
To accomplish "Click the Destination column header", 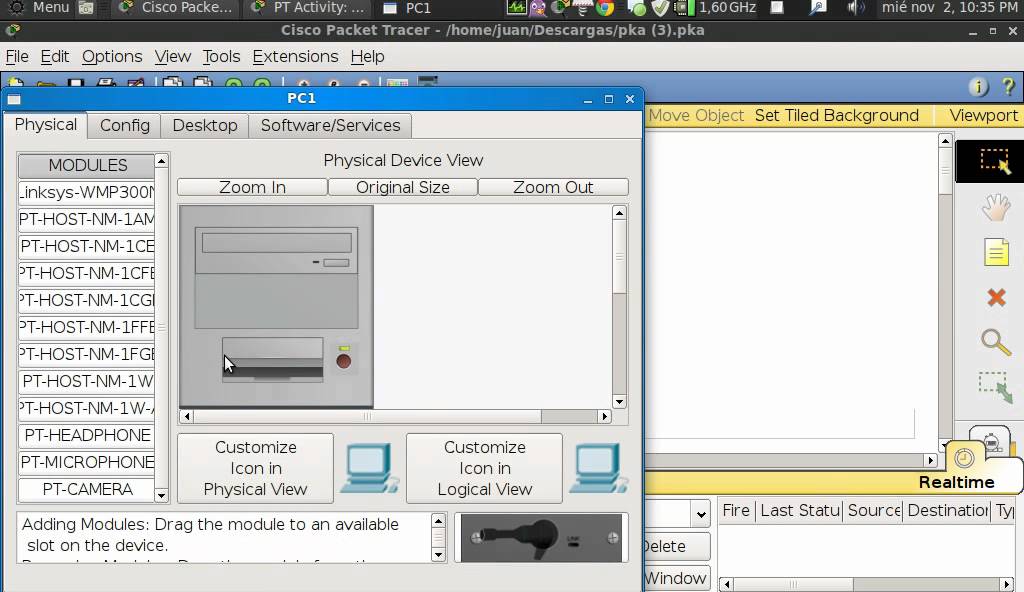I will point(948,510).
